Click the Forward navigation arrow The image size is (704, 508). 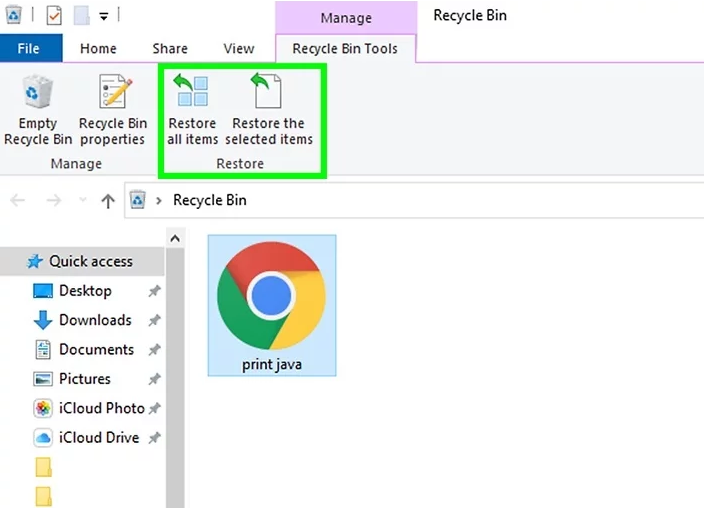54,201
